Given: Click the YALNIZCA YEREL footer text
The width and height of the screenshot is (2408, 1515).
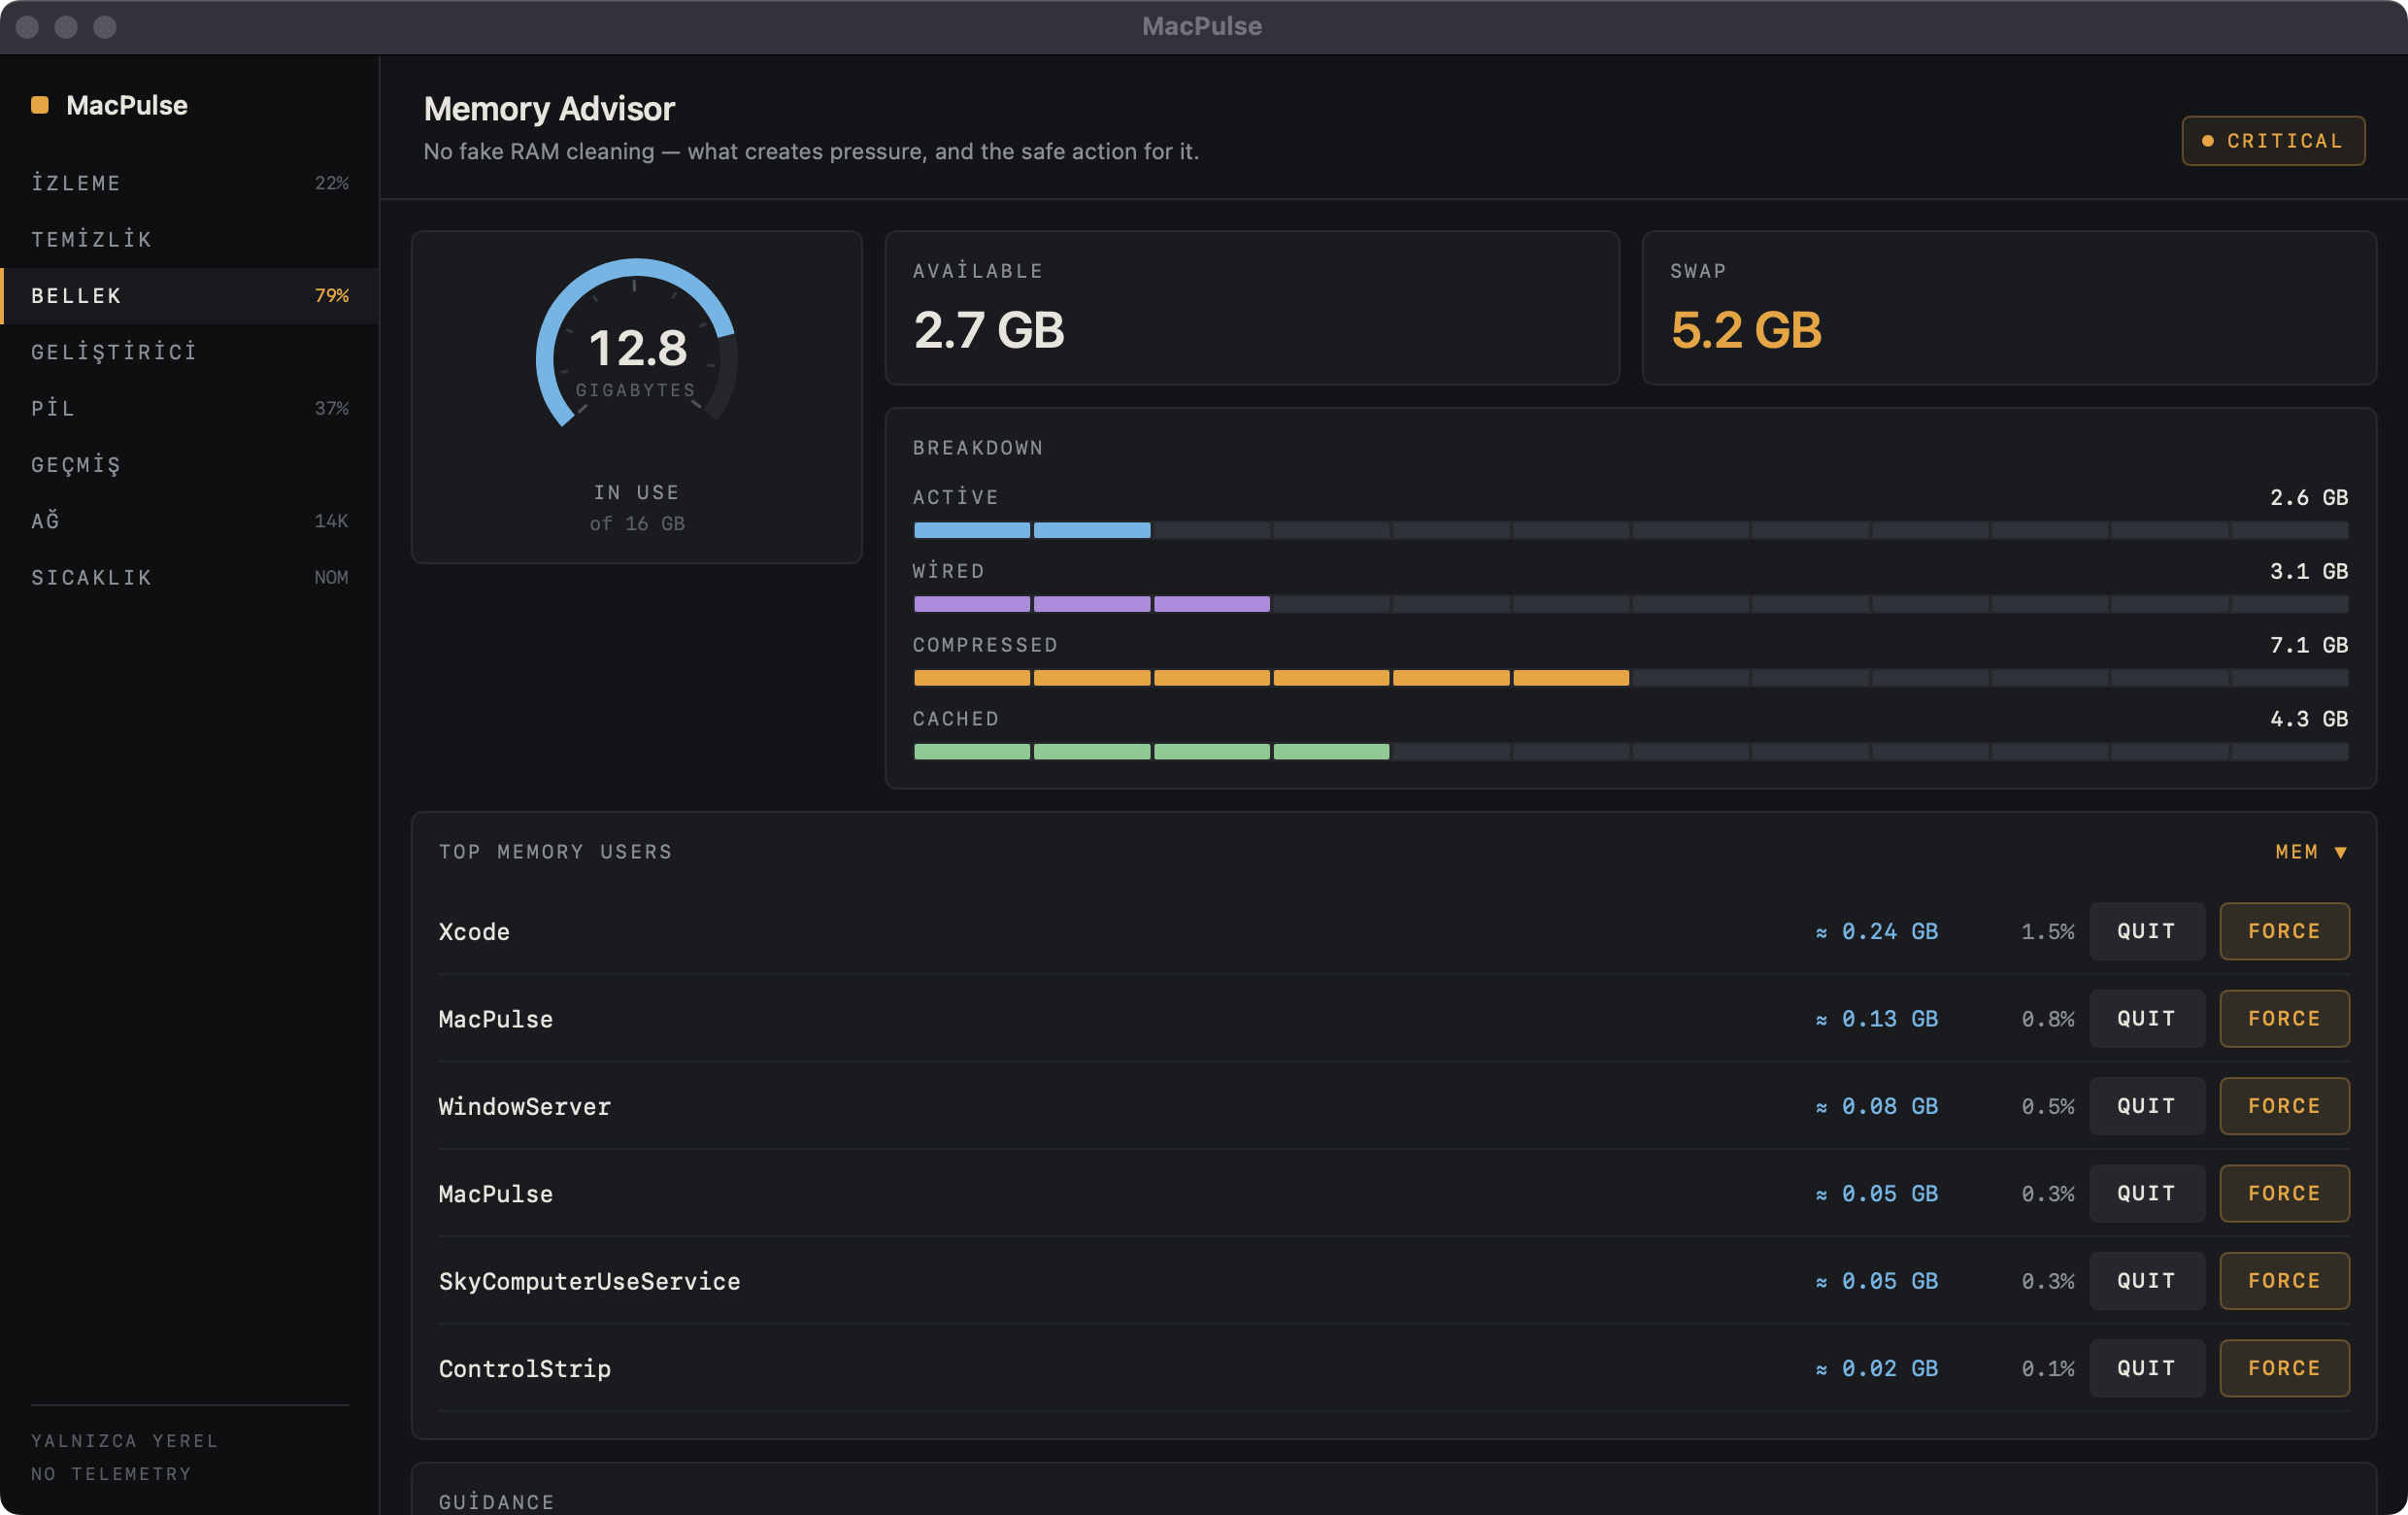Looking at the screenshot, I should tap(124, 1441).
